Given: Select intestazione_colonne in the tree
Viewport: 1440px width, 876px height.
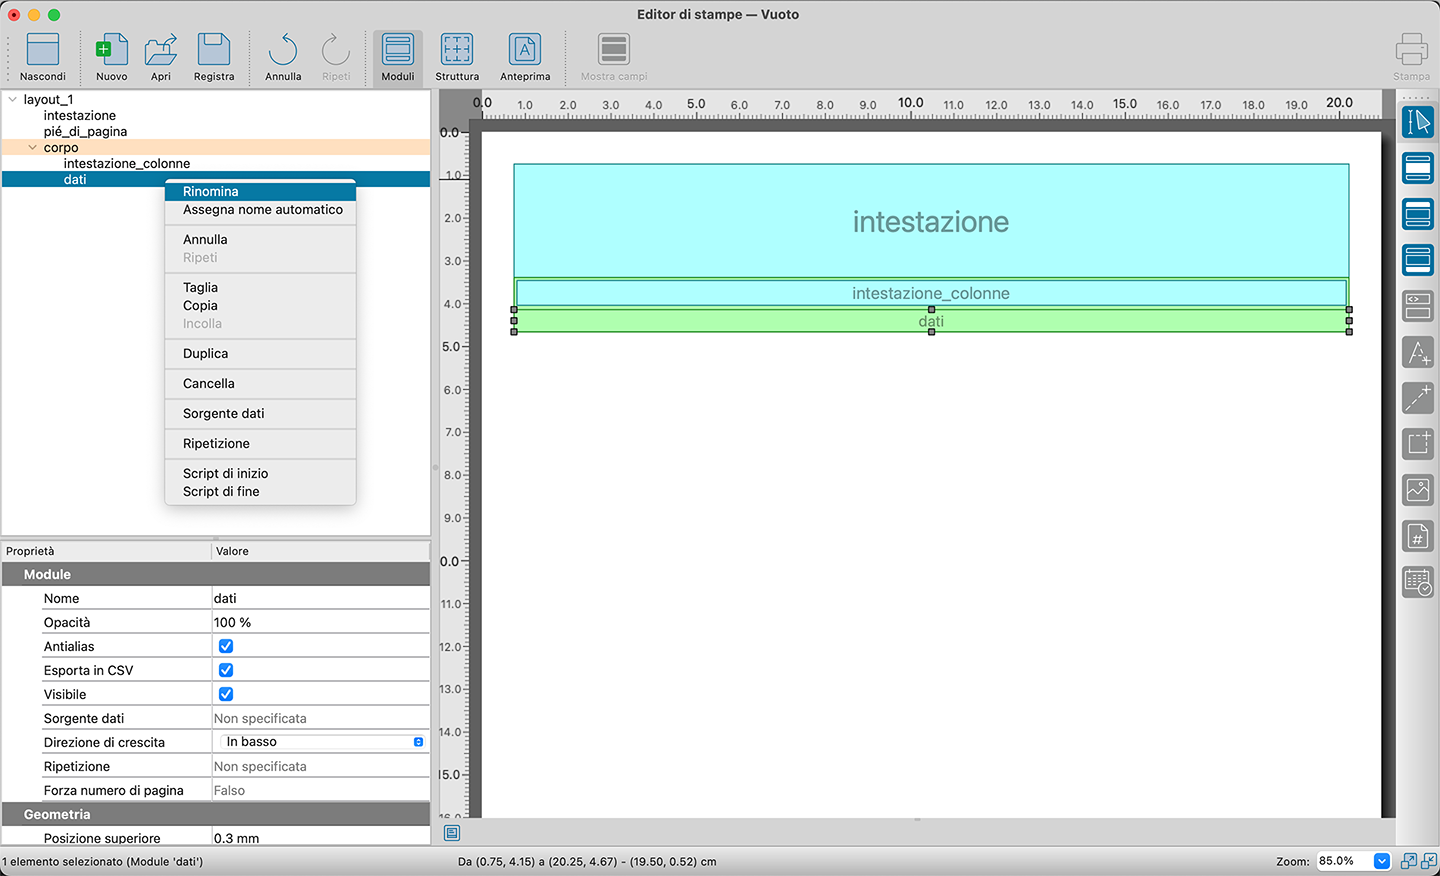Looking at the screenshot, I should point(127,163).
